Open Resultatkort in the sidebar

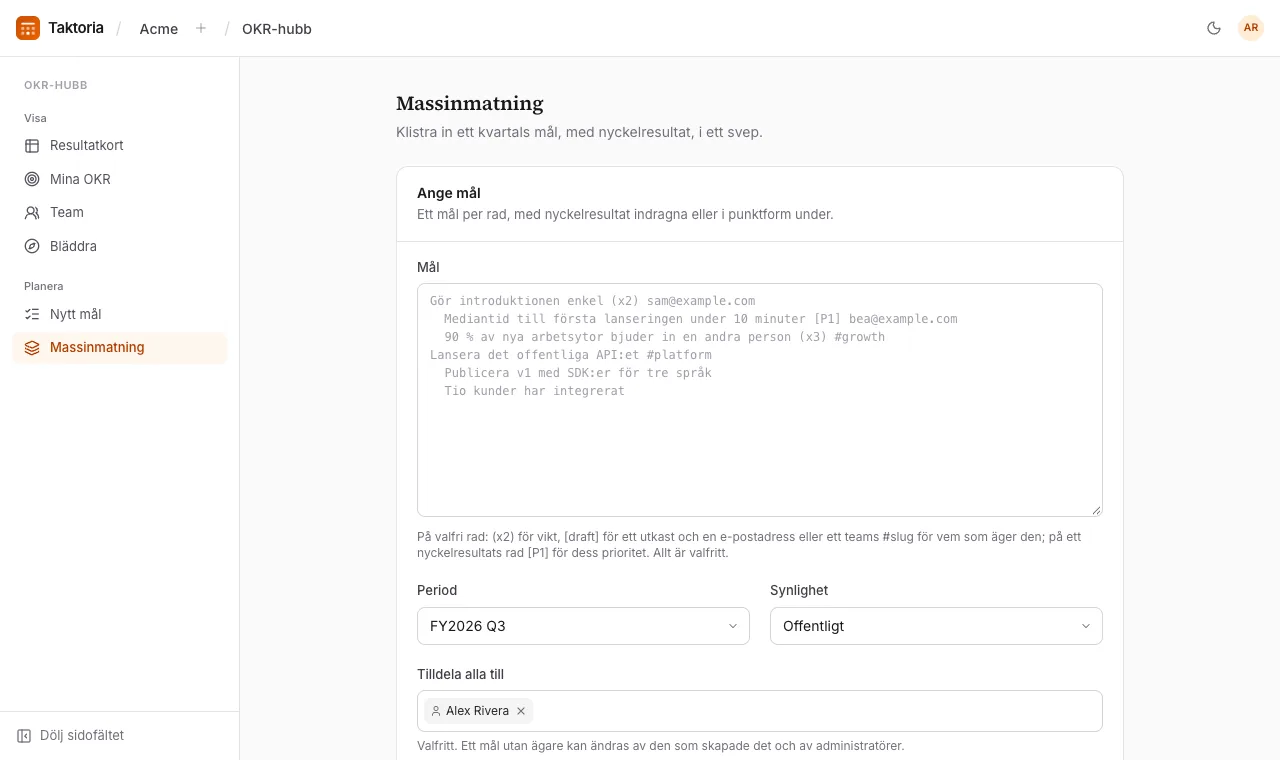tap(119, 145)
